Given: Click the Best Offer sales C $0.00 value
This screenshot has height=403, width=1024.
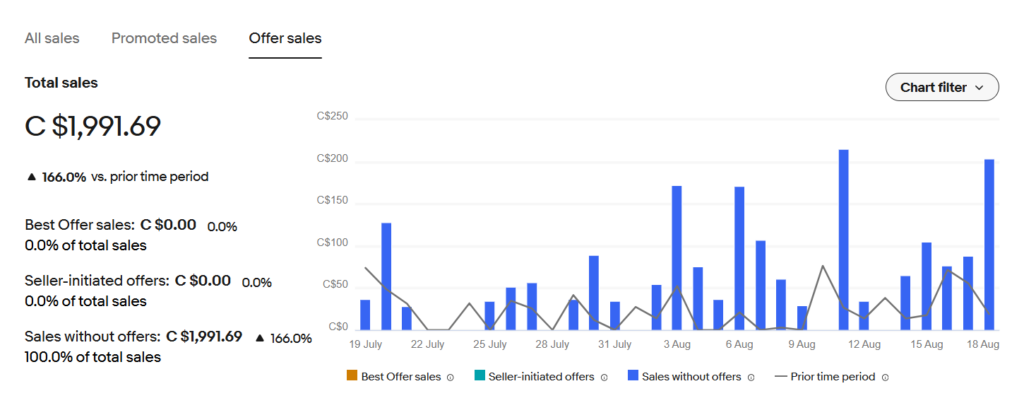Looking at the screenshot, I should [x=168, y=225].
